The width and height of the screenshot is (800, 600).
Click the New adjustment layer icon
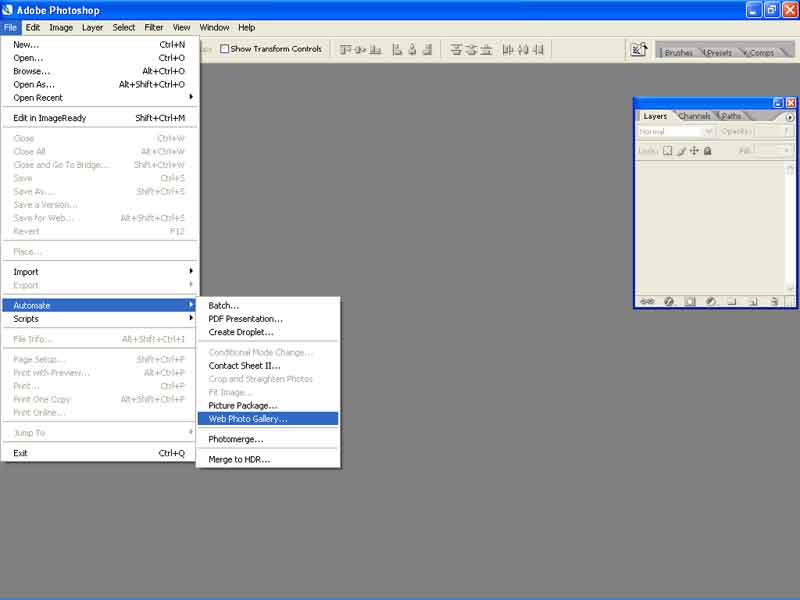pyautogui.click(x=711, y=301)
